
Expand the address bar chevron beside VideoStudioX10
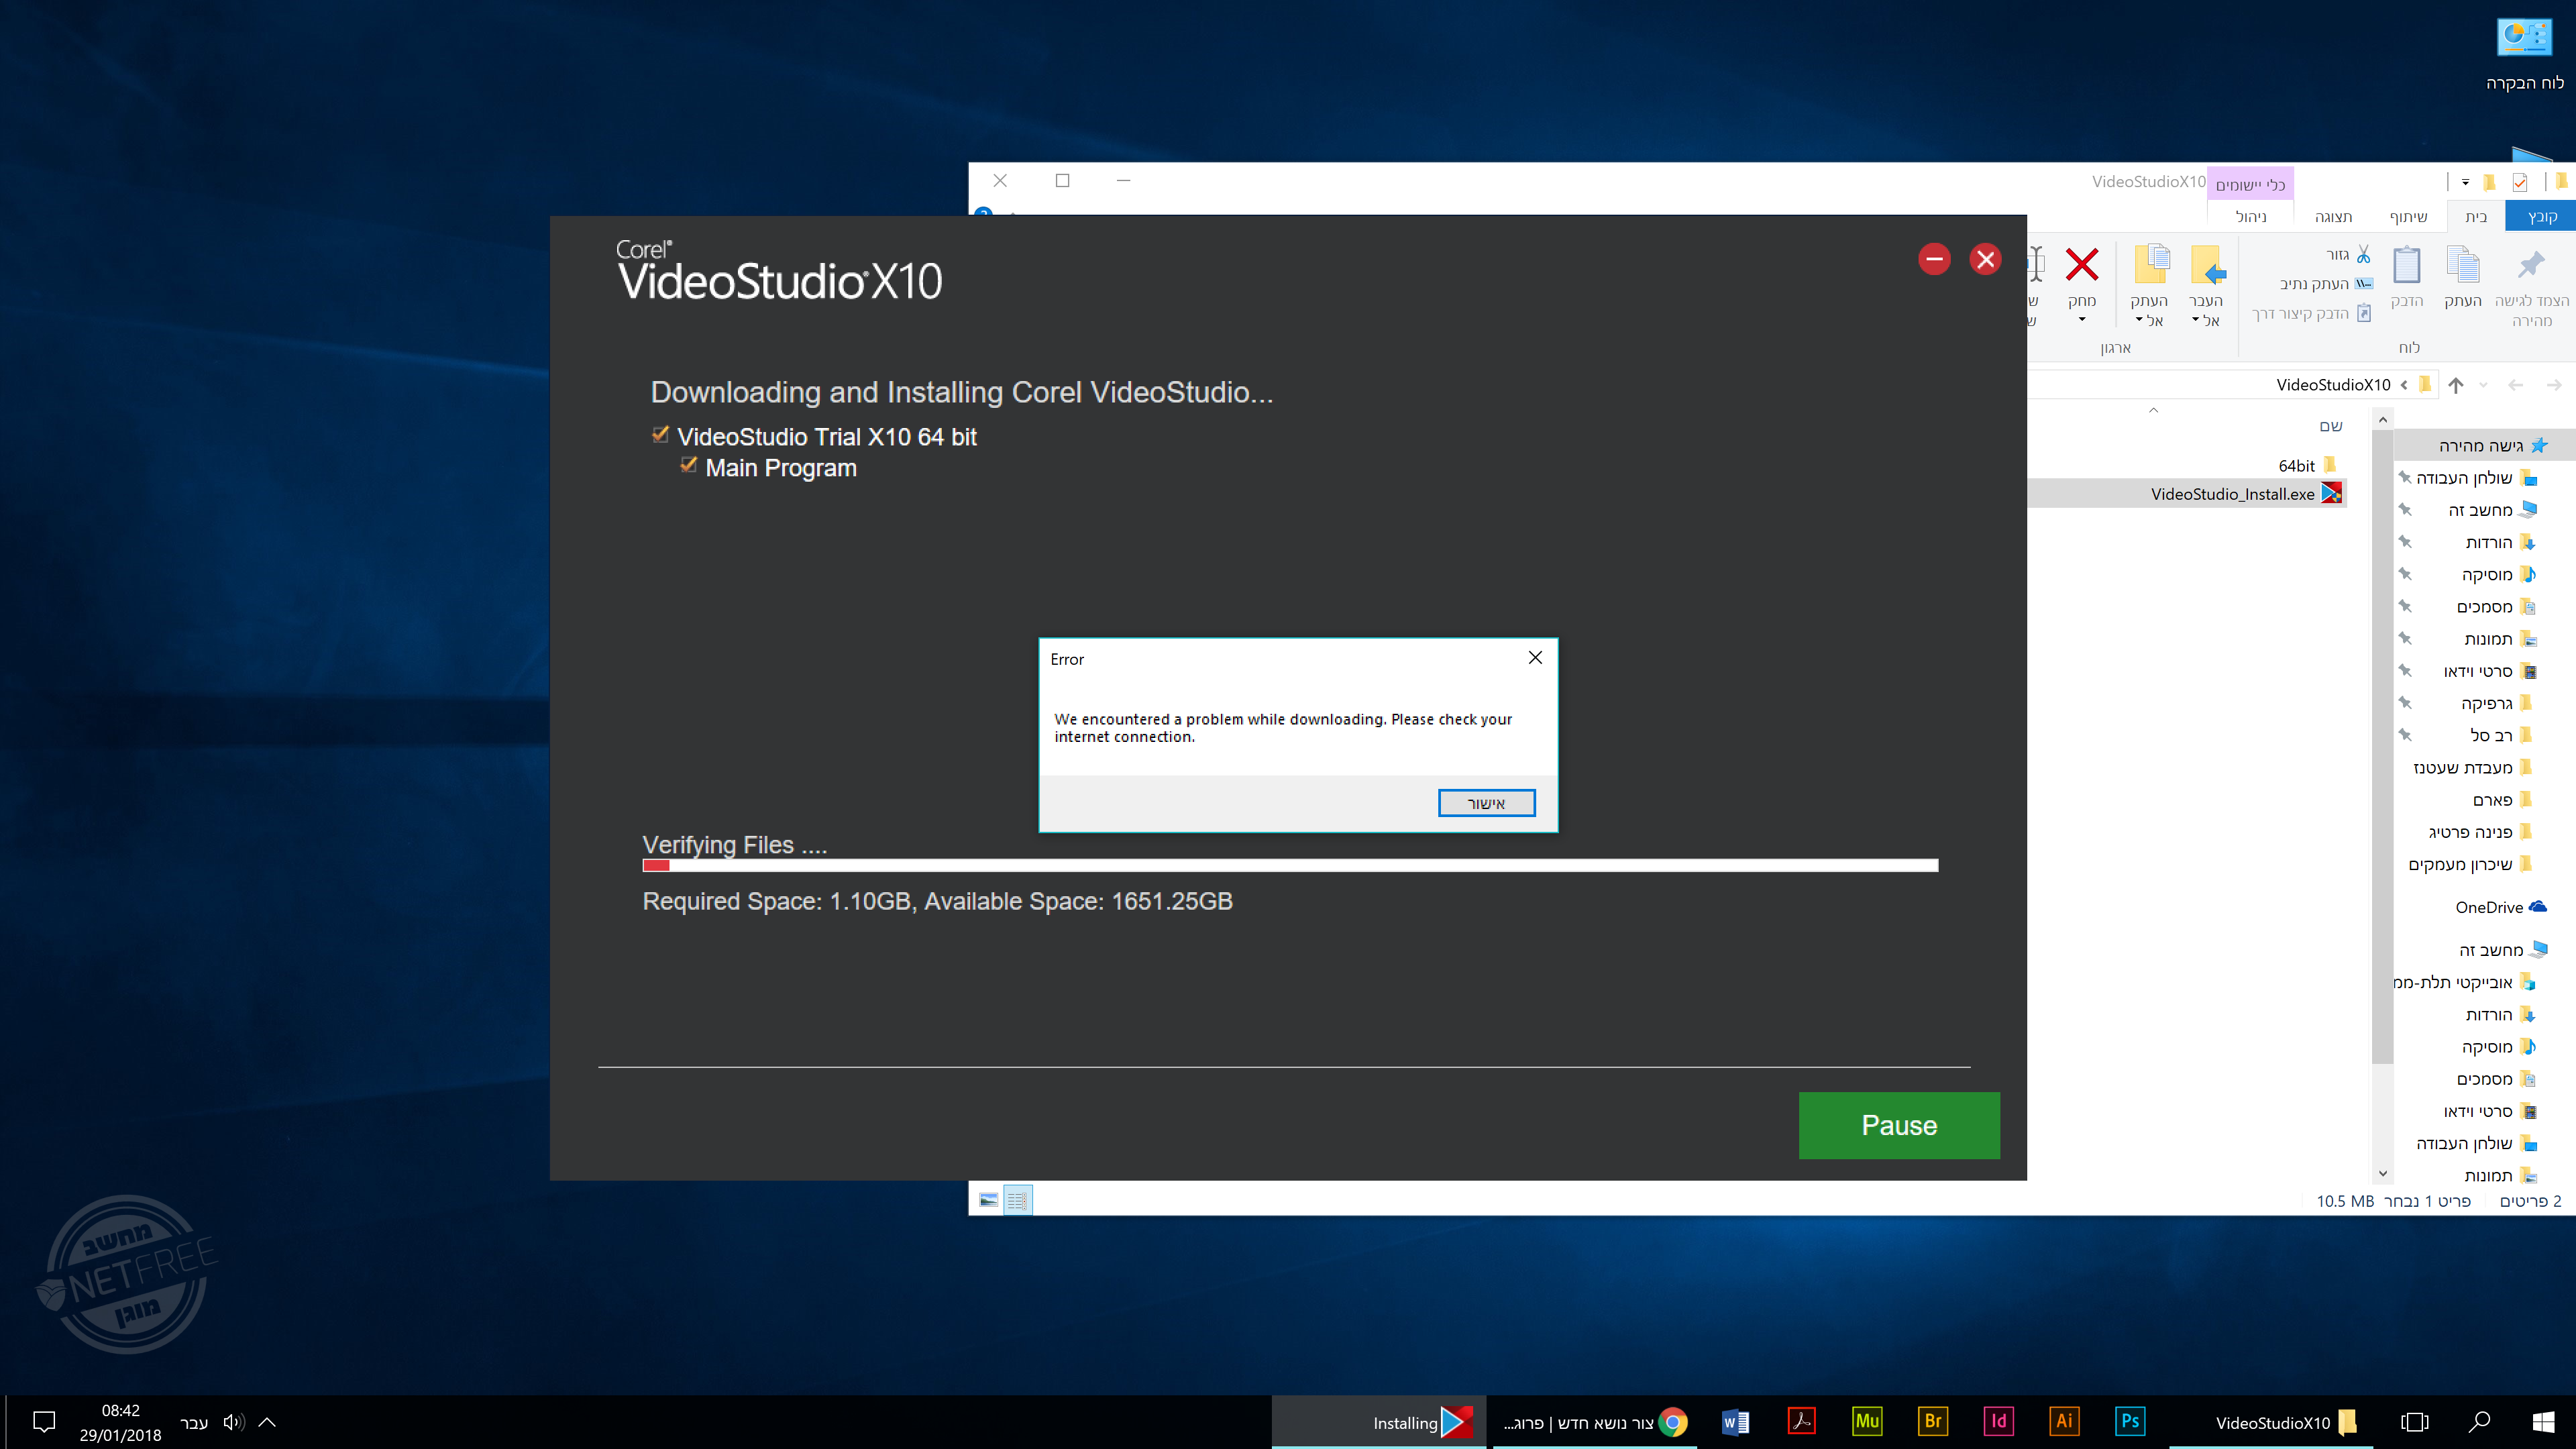click(2404, 385)
